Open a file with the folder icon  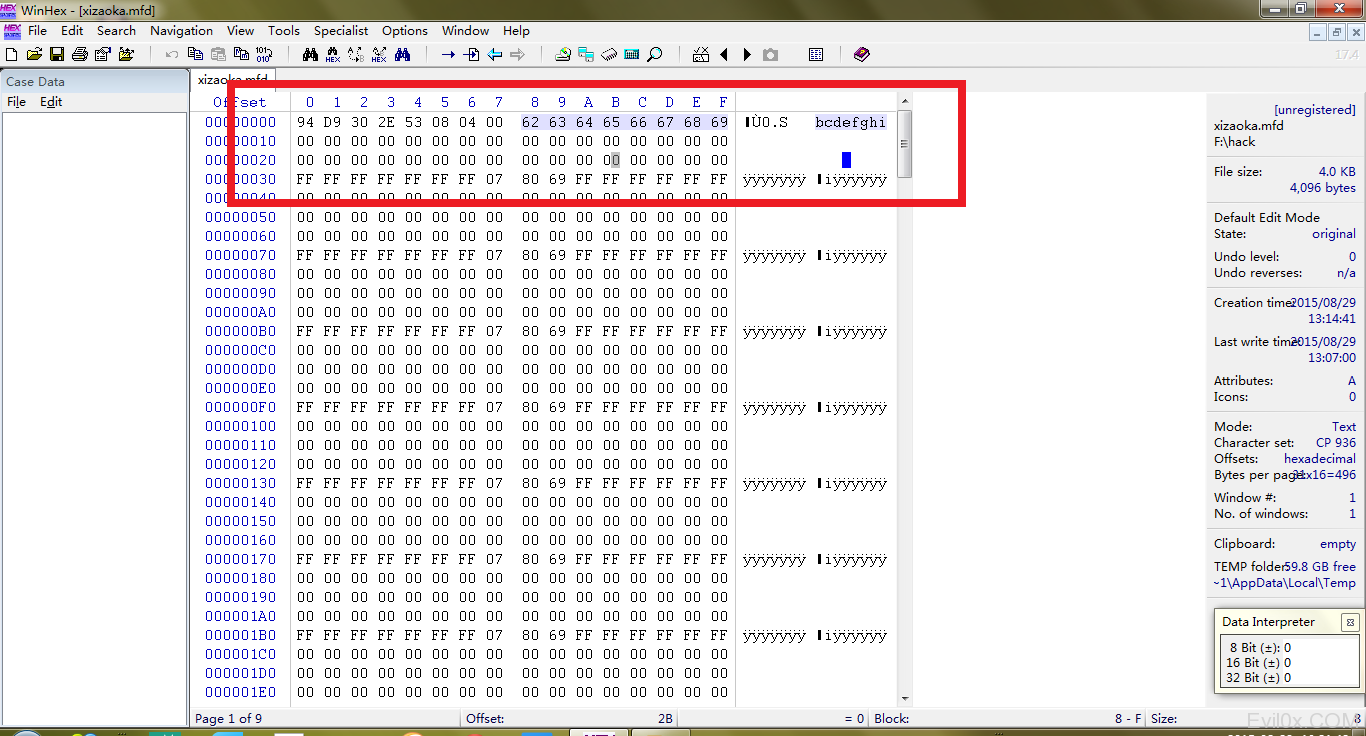tap(34, 54)
